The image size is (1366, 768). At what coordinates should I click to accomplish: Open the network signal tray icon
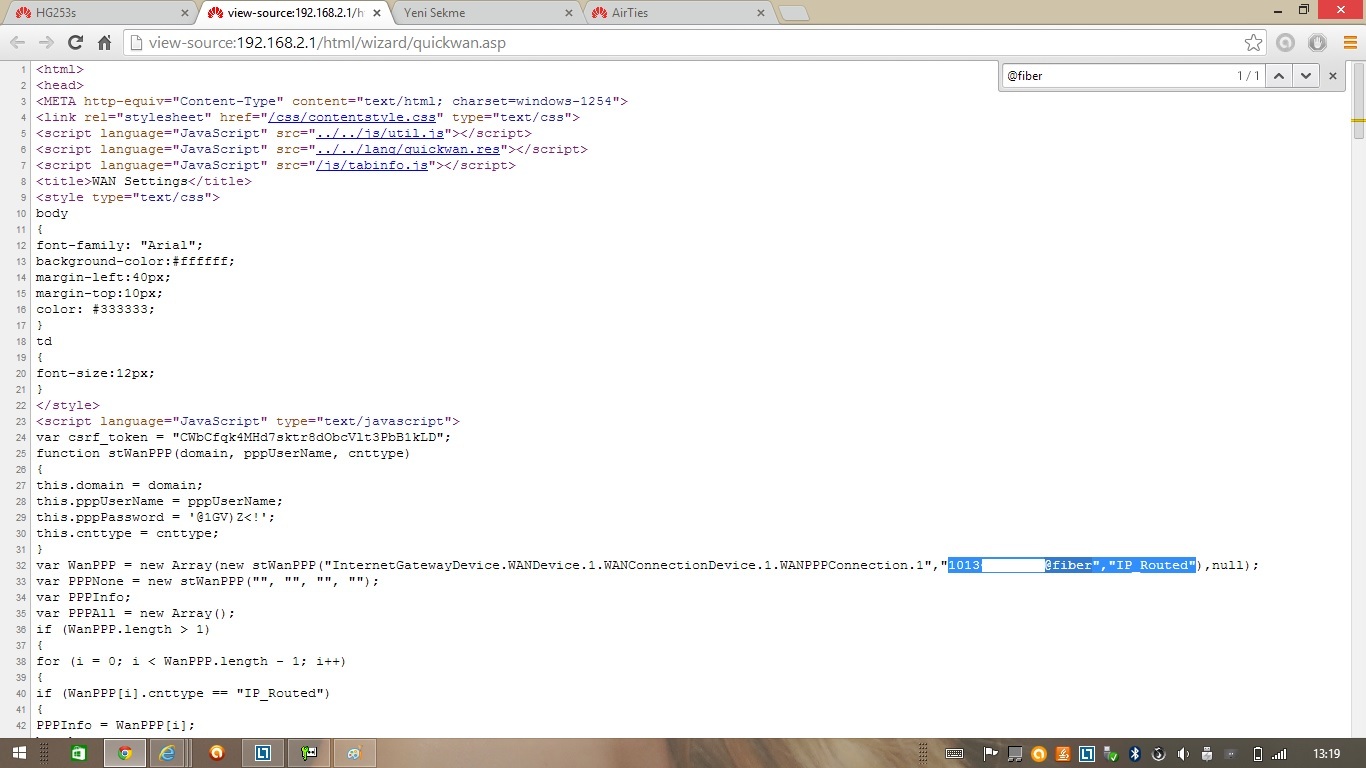[x=1280, y=754]
